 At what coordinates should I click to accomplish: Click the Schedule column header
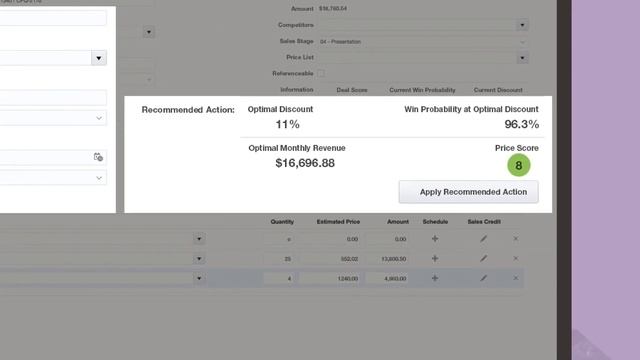pyautogui.click(x=435, y=222)
